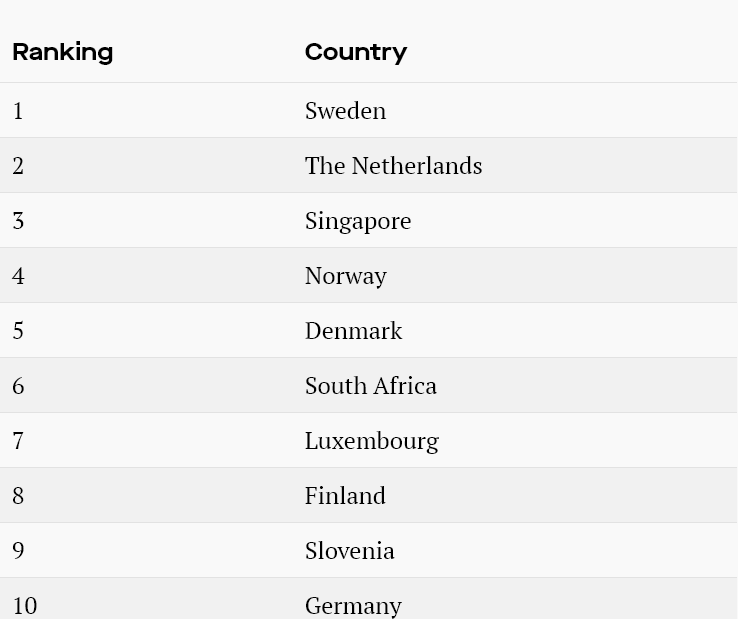
Task: Click ranking number 1
Action: point(18,111)
